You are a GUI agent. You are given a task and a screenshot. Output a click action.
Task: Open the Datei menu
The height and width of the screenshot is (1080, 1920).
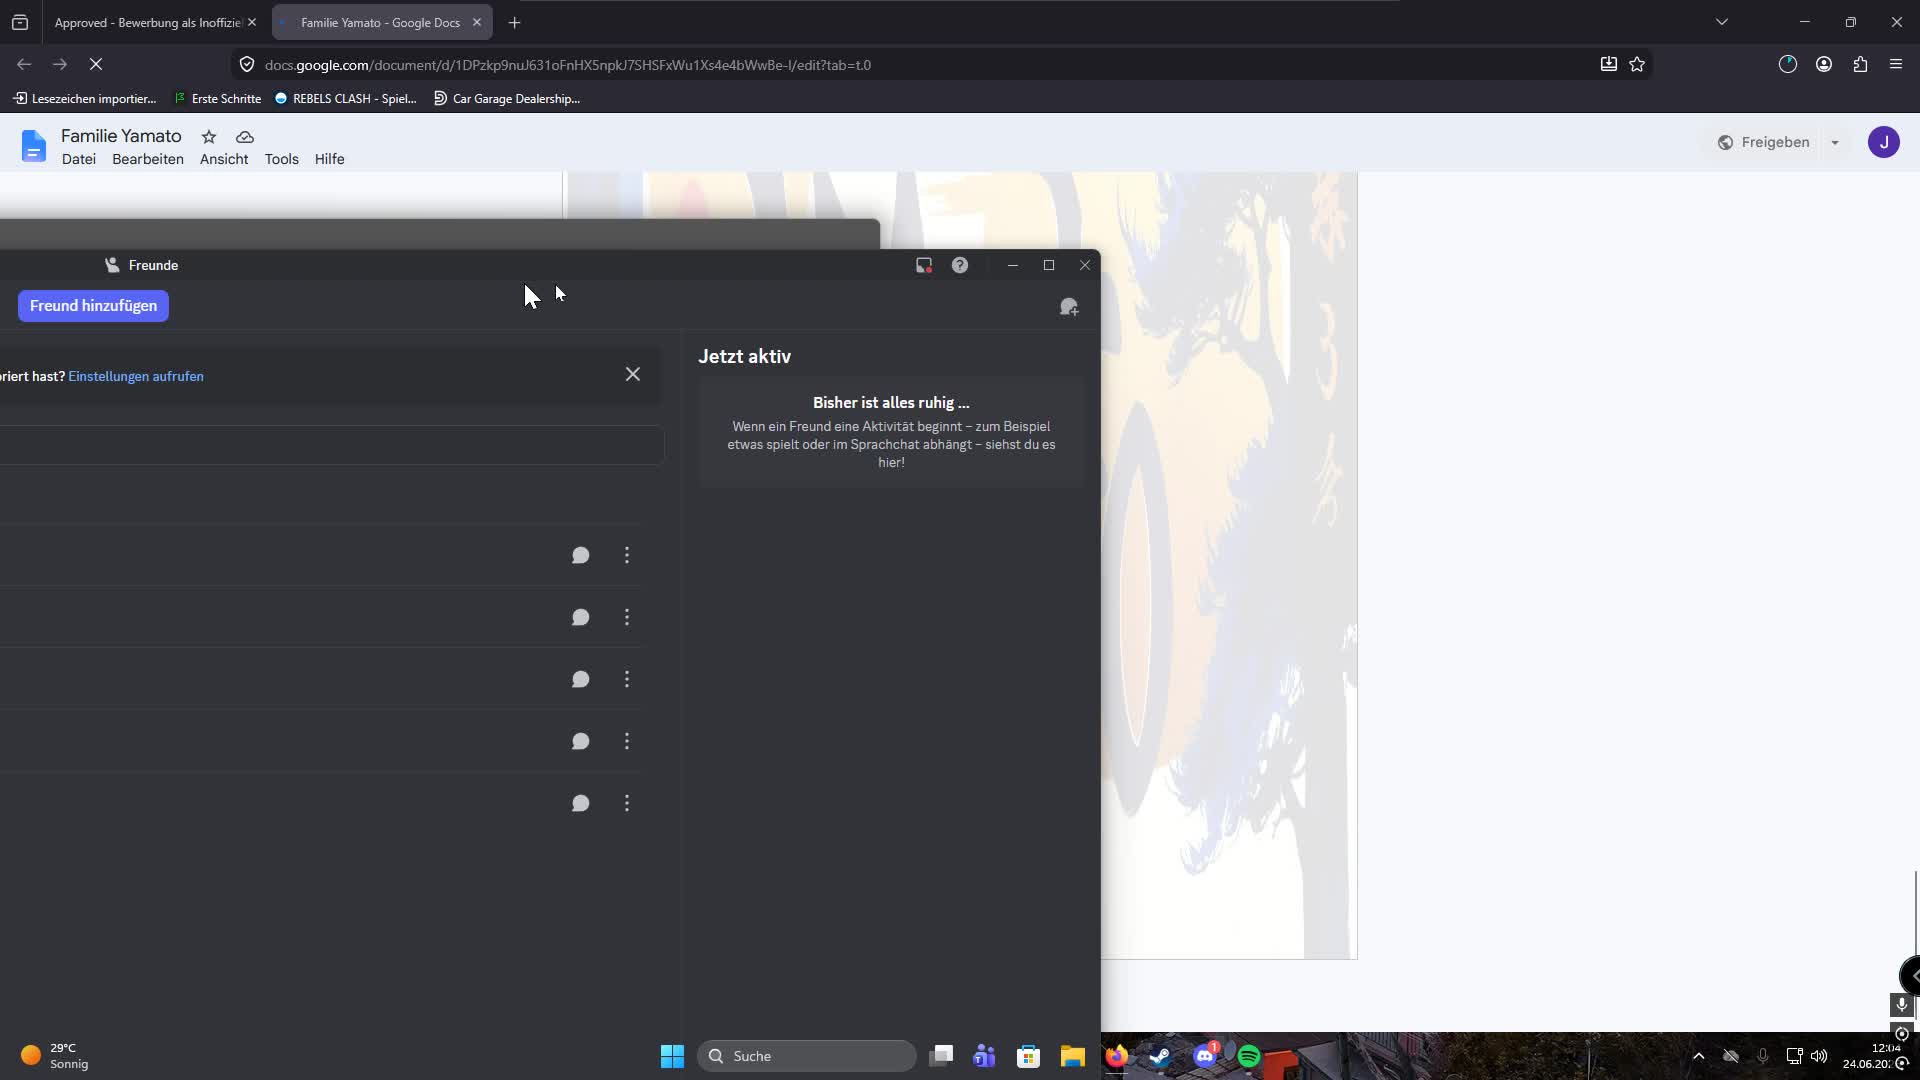[x=79, y=159]
